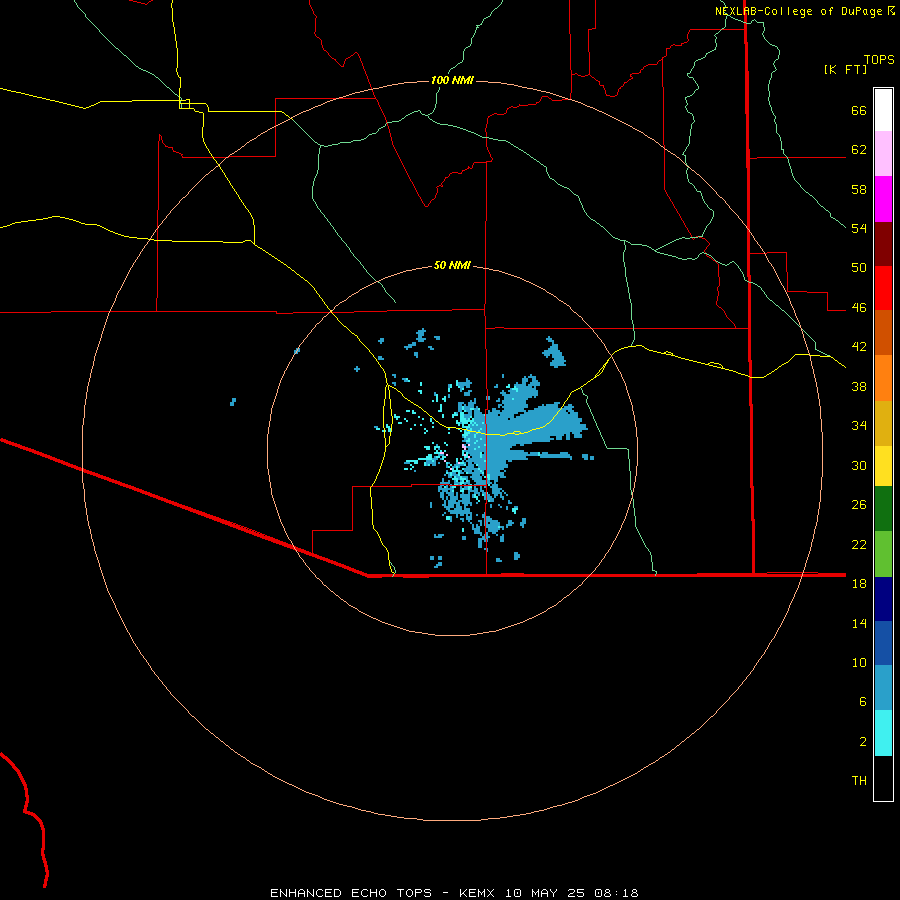
Task: Select the [K FT] units label
Action: coord(845,69)
